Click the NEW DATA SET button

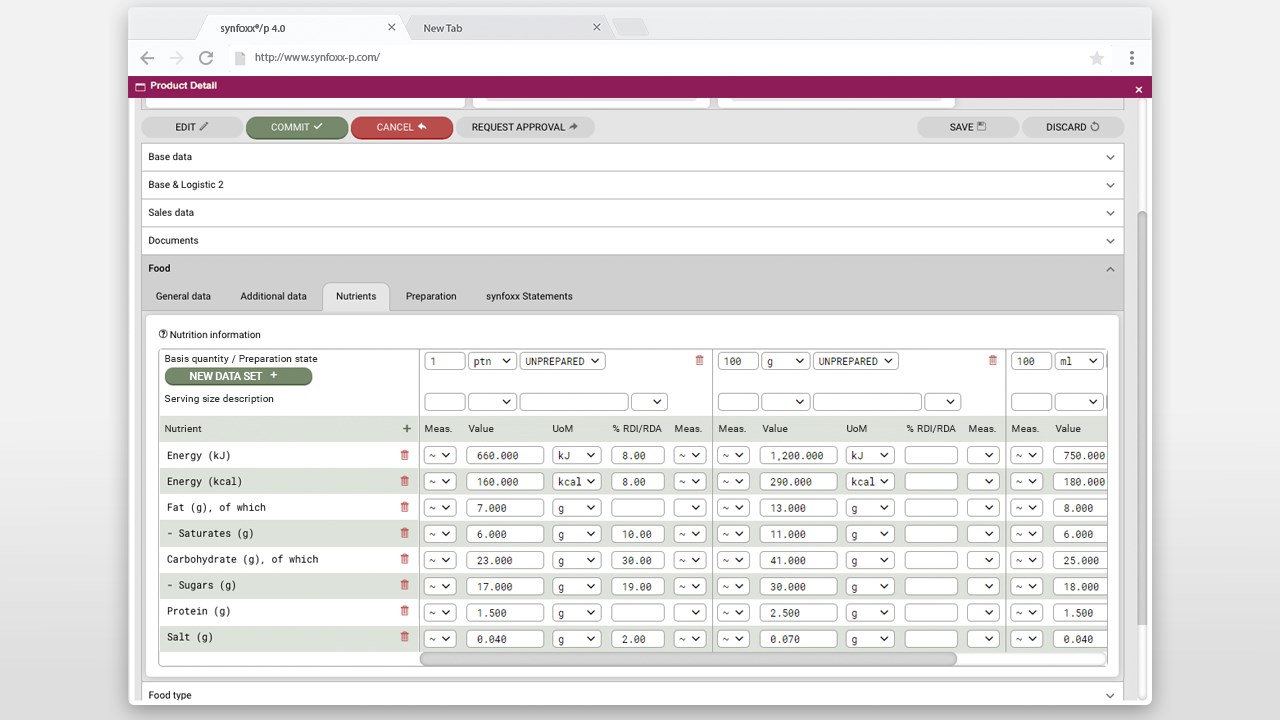[x=238, y=376]
